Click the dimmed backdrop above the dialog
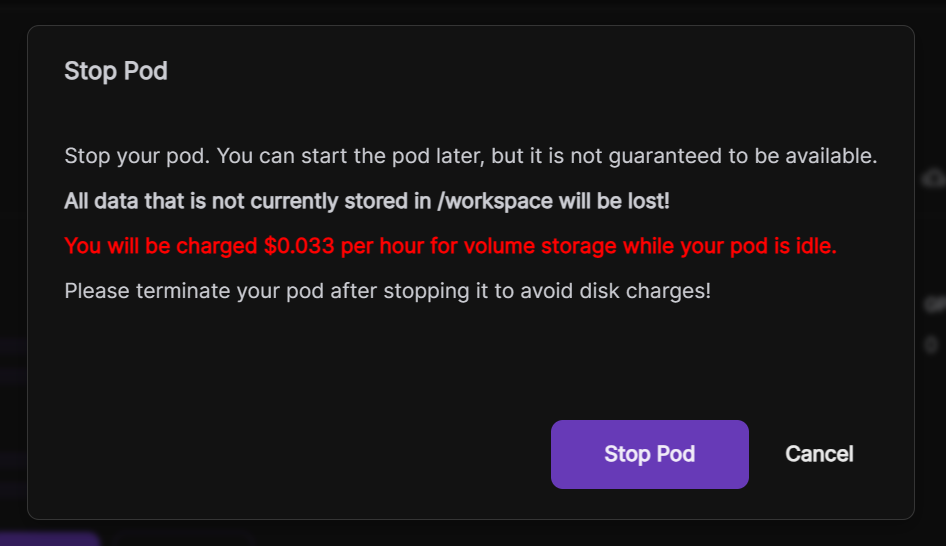Viewport: 946px width, 546px height. [x=470, y=10]
